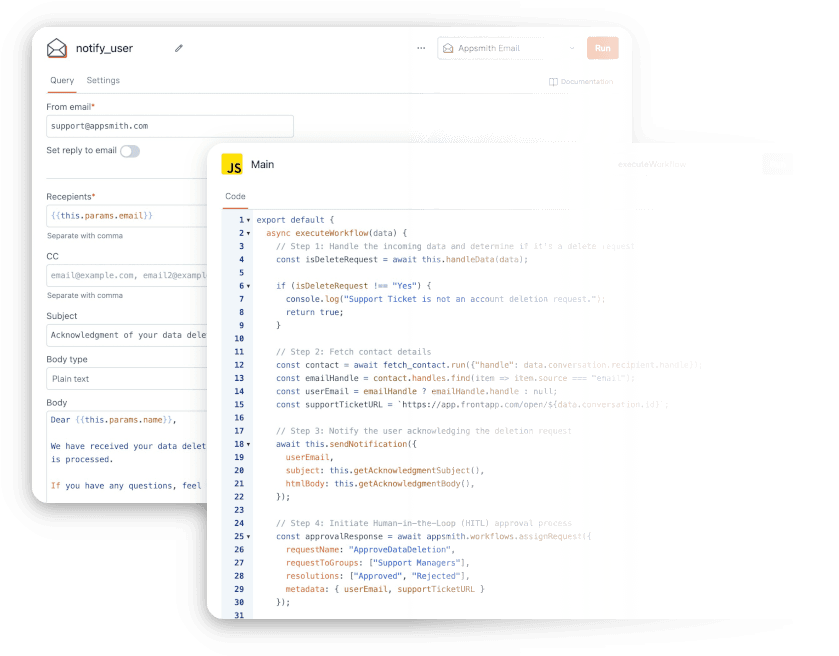Viewport: 839px width, 656px height.
Task: Switch to the Settings tab
Action: [x=104, y=81]
